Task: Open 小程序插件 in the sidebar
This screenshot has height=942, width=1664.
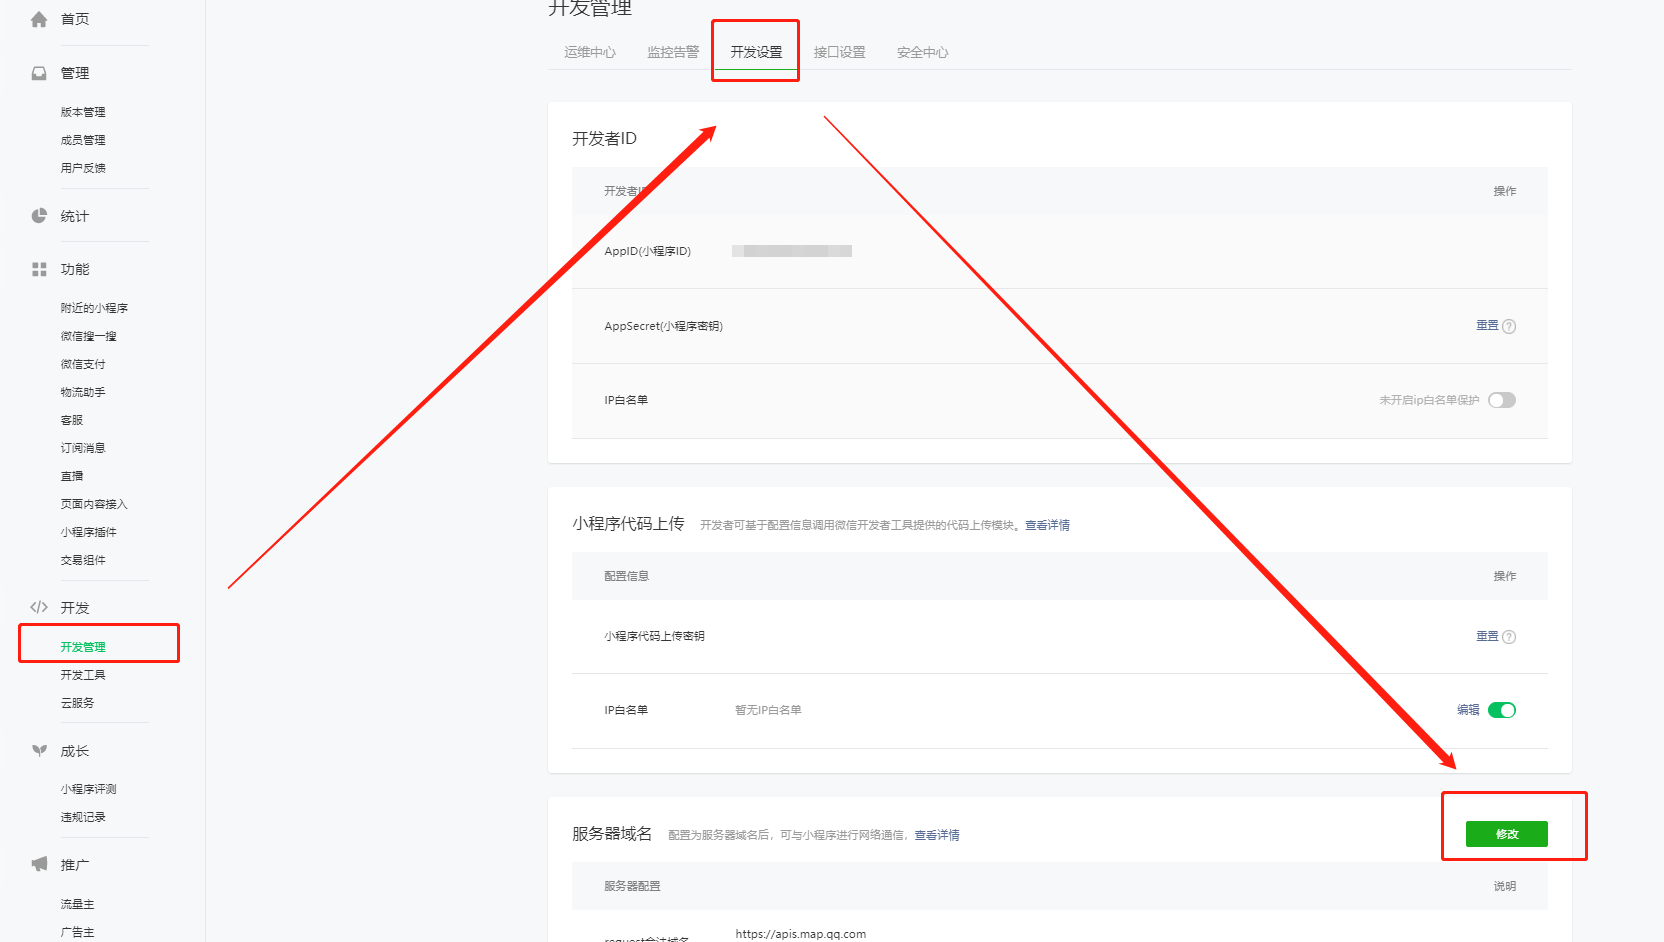Action: (x=88, y=532)
